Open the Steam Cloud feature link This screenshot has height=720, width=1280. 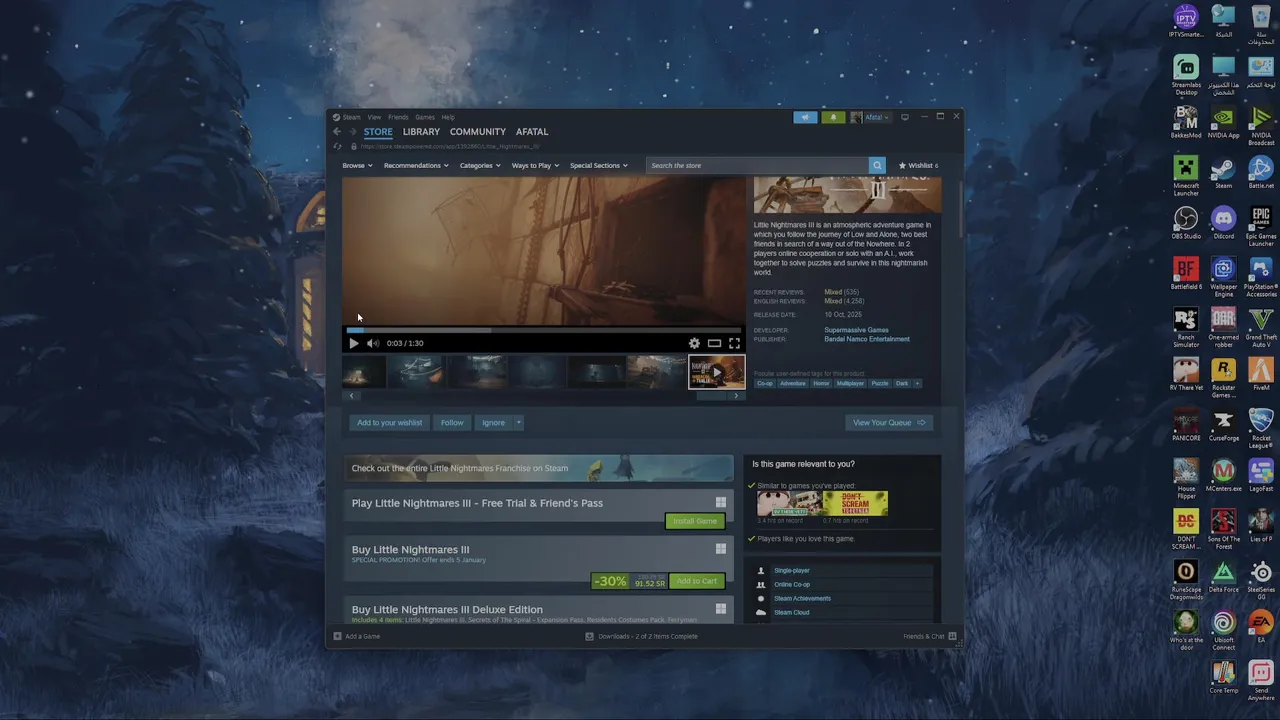(791, 612)
